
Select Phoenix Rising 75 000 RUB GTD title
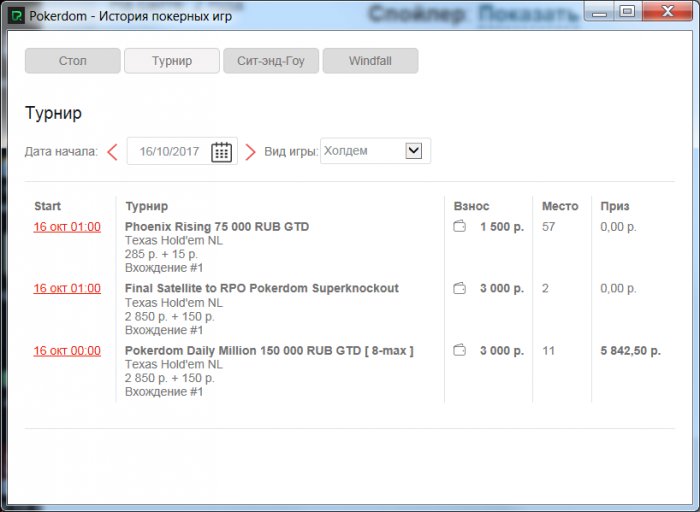coord(217,227)
